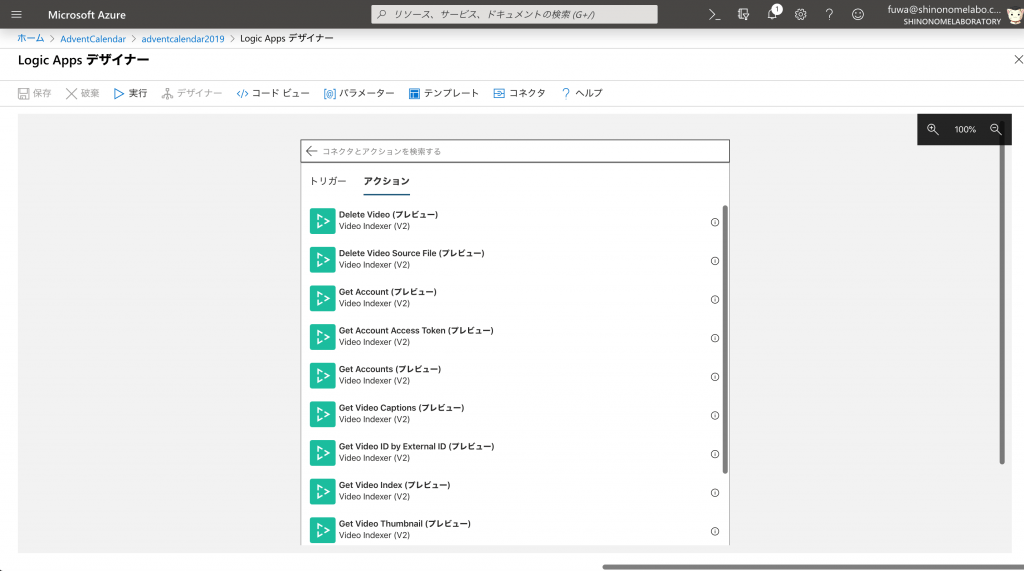The width and height of the screenshot is (1024, 571).
Task: Open the account avatar menu
Action: pyautogui.click(x=1015, y=14)
